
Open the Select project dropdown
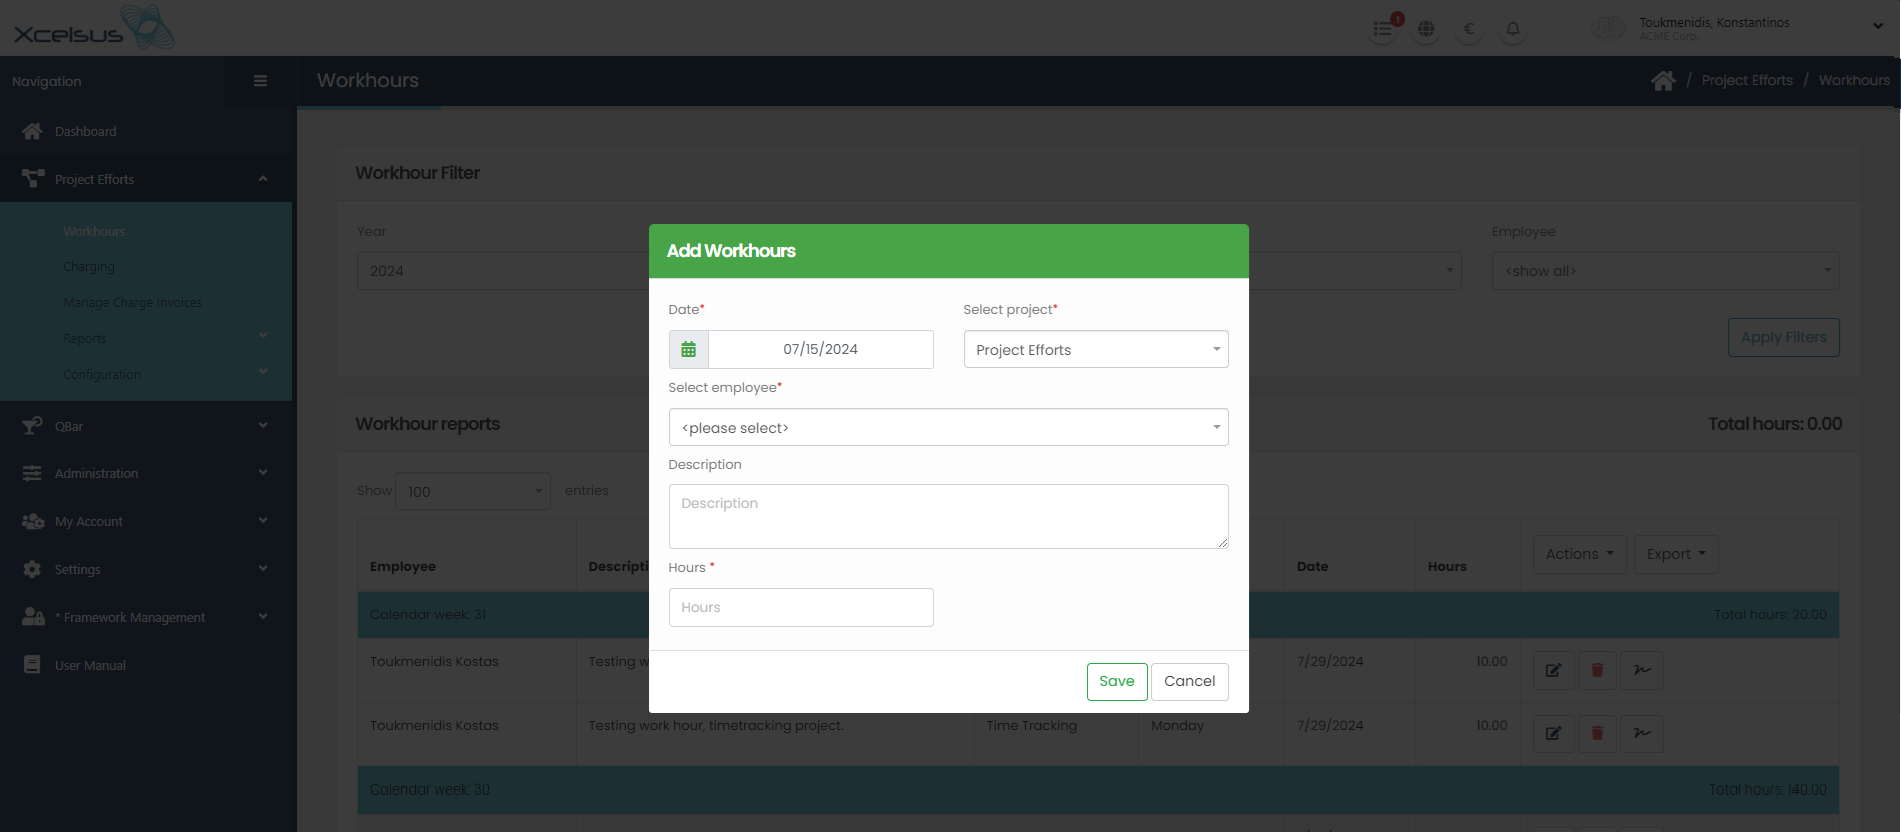point(1095,350)
